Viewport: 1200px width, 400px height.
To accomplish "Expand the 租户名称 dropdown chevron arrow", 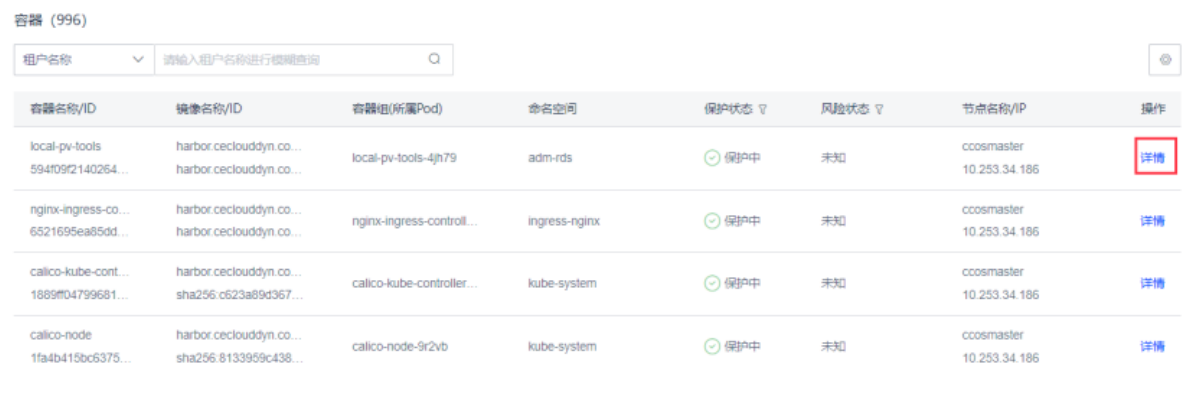I will pyautogui.click(x=138, y=60).
